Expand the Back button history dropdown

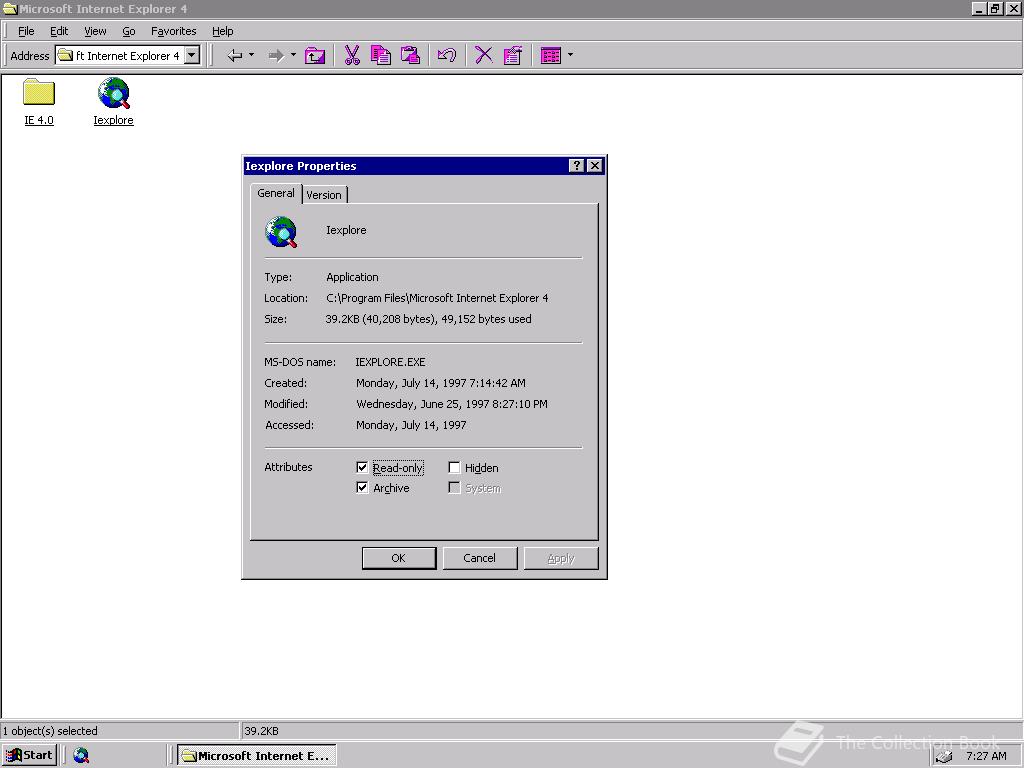pyautogui.click(x=251, y=56)
